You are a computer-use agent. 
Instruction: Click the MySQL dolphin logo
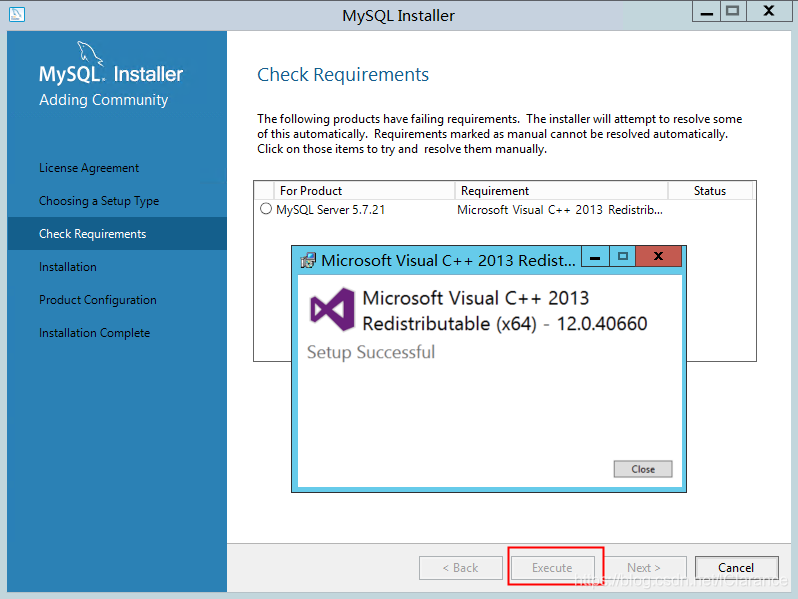90,53
